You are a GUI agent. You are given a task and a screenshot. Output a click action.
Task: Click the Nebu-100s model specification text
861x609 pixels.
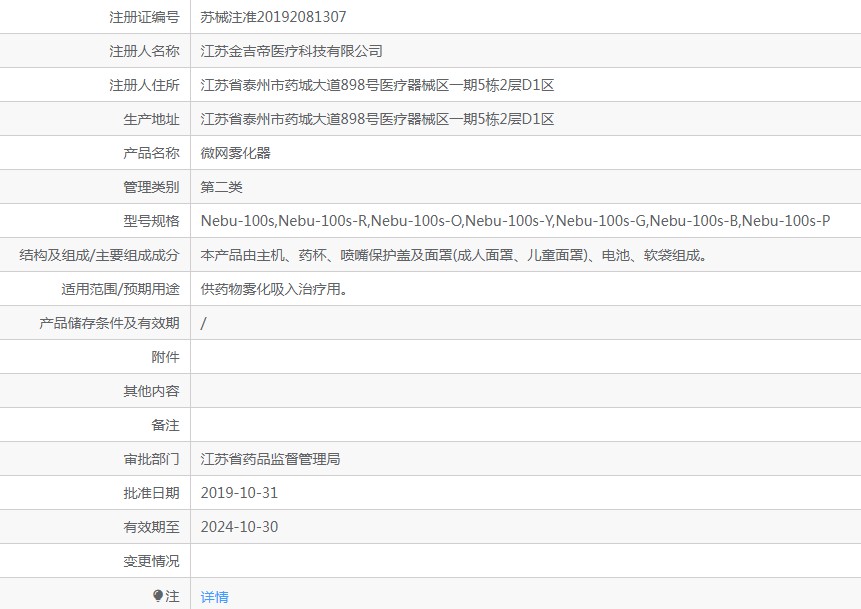pos(515,221)
